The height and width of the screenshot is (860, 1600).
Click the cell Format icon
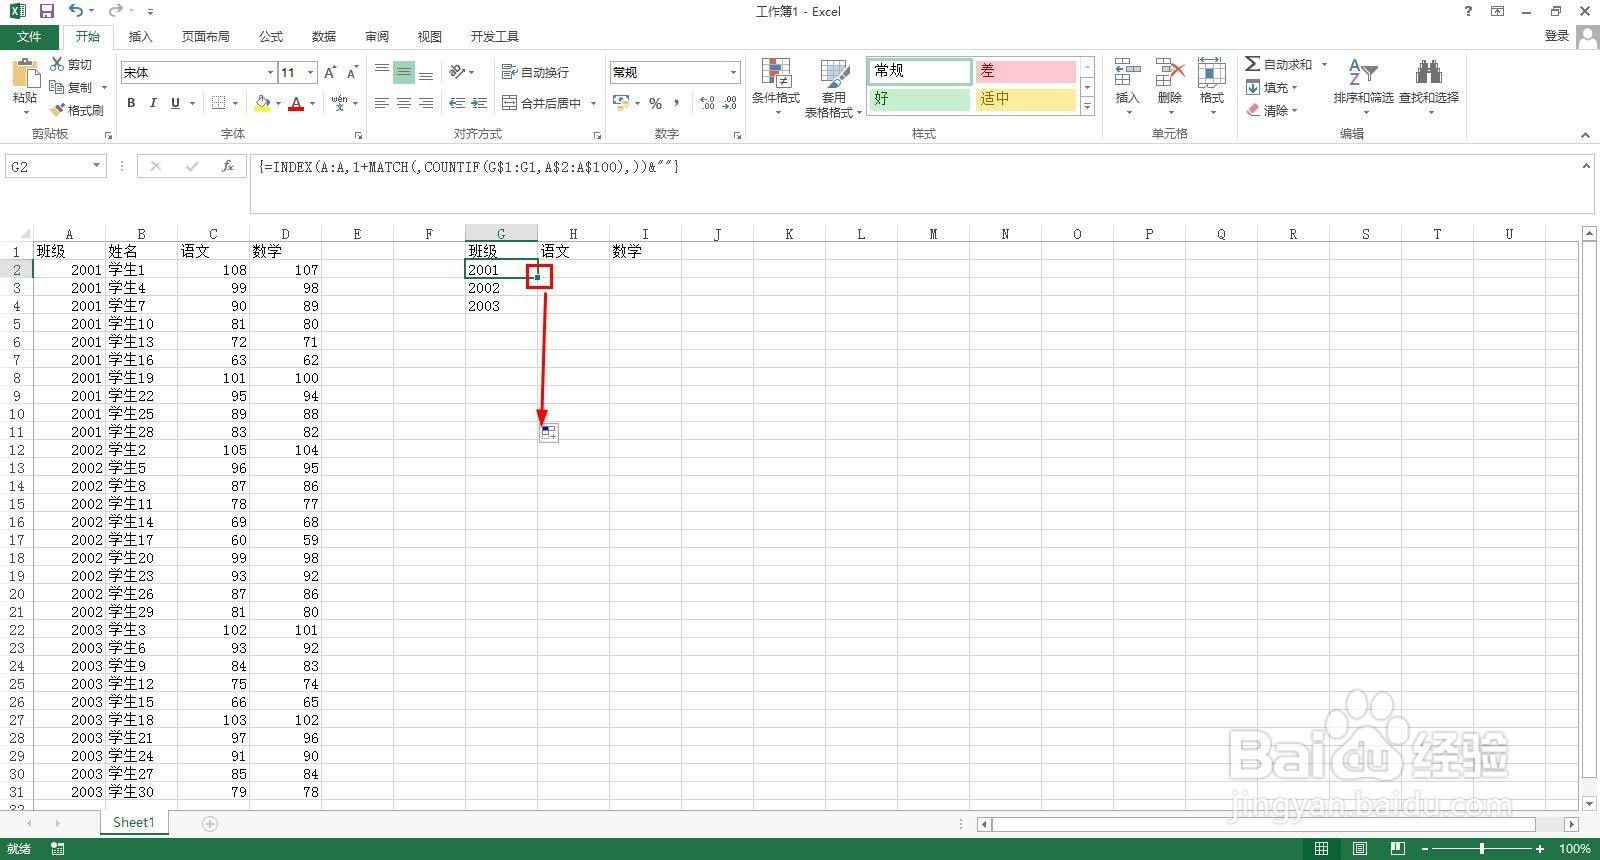coord(1211,73)
